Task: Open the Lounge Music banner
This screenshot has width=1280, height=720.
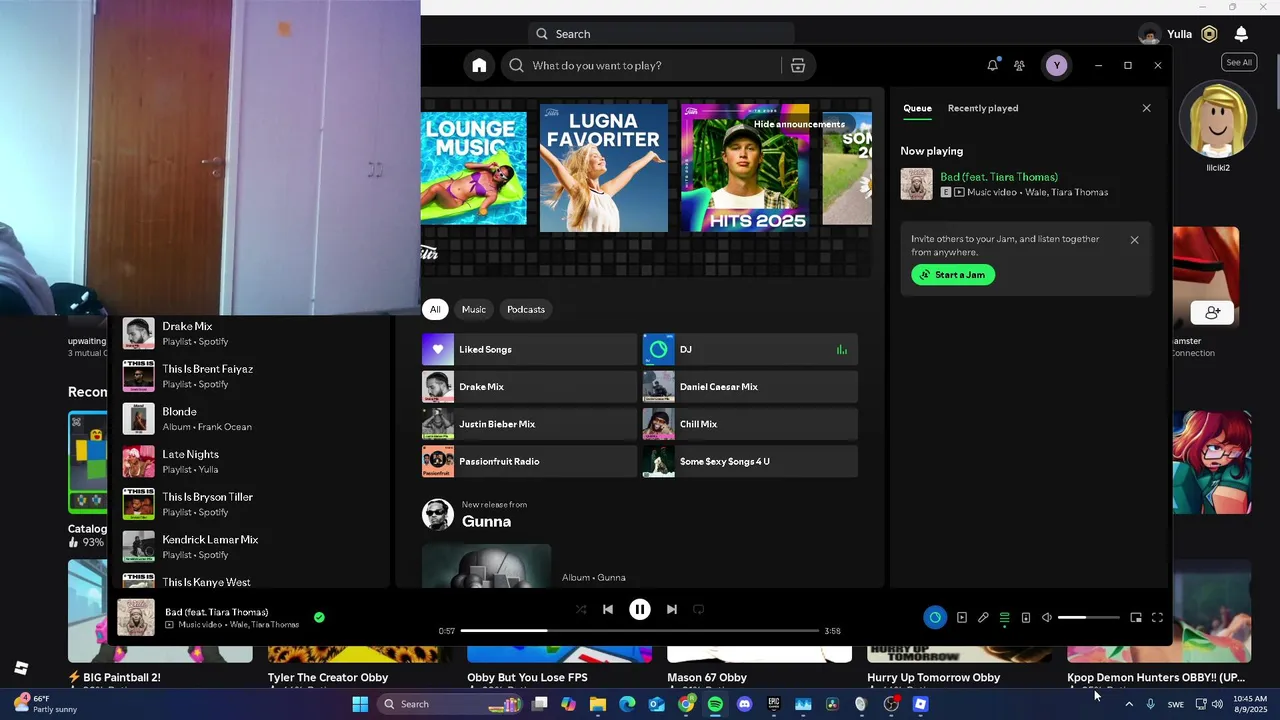Action: [x=474, y=168]
